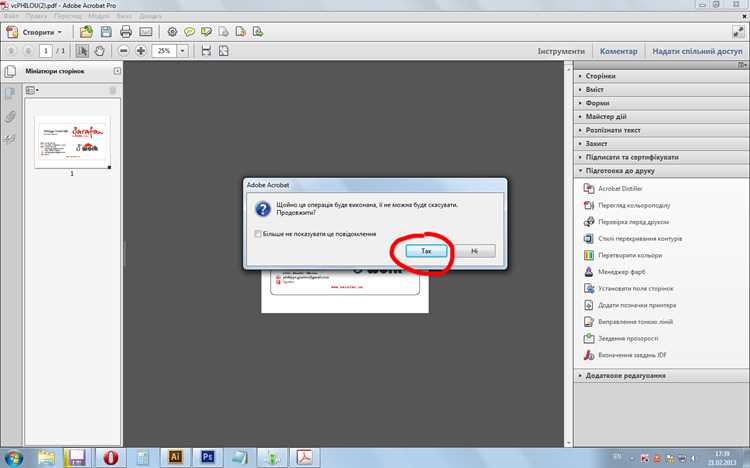
Task: Open Illustrator from the Windows taskbar
Action: [x=175, y=457]
